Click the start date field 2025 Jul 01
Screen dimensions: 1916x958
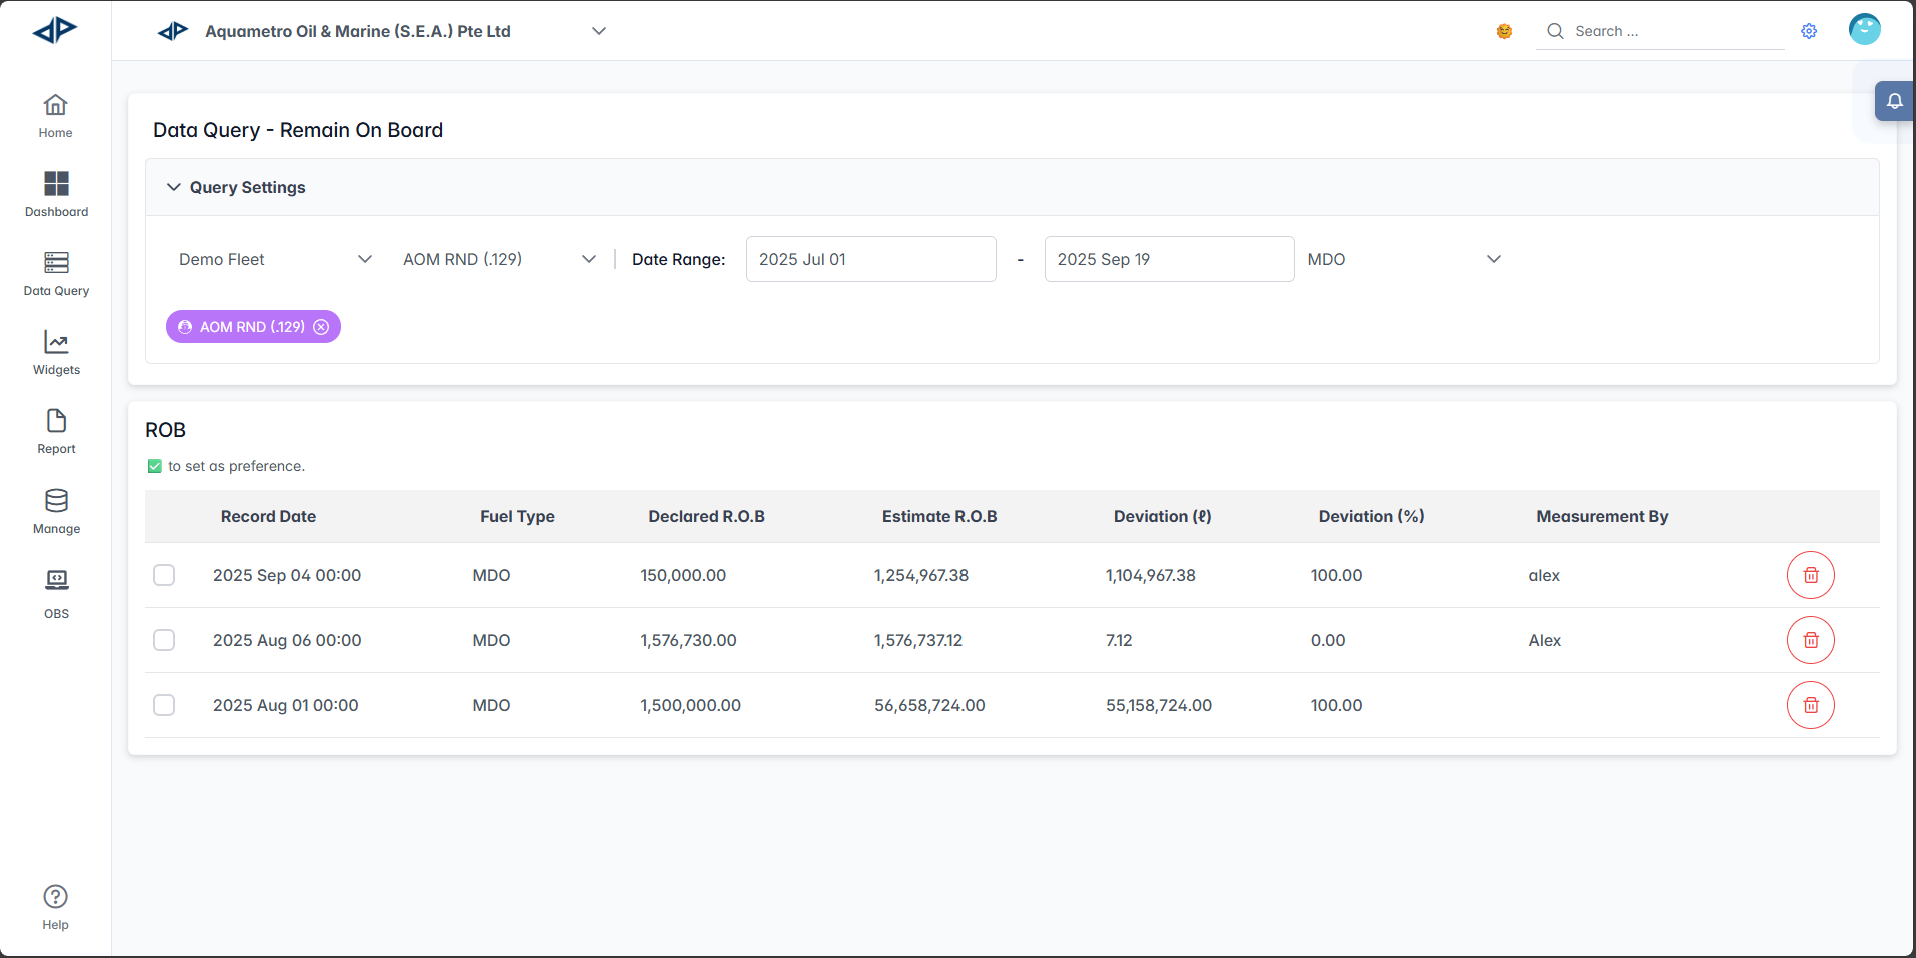click(870, 259)
